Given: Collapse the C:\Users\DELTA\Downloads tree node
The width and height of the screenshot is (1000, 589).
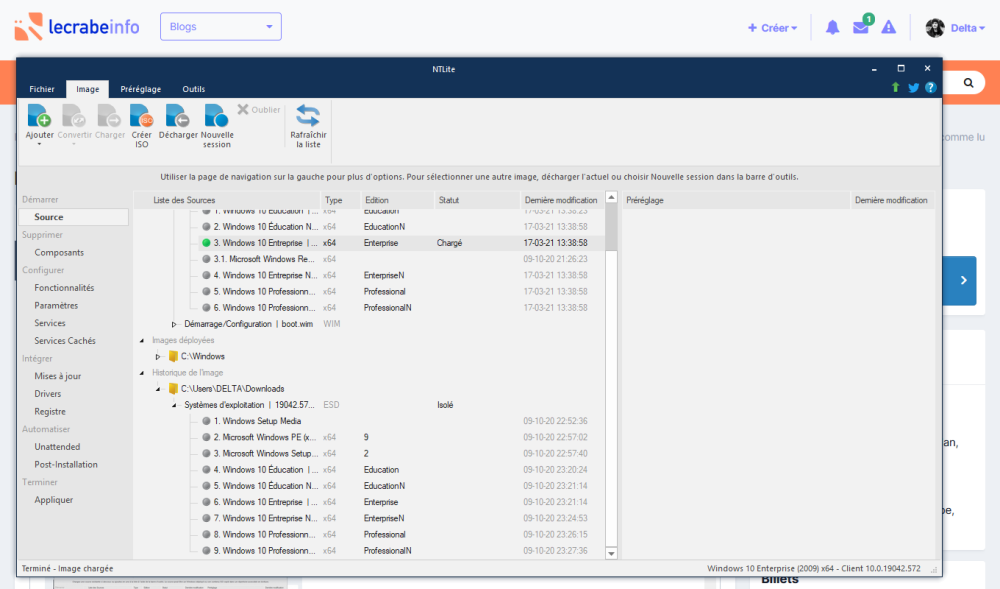Looking at the screenshot, I should 158,389.
